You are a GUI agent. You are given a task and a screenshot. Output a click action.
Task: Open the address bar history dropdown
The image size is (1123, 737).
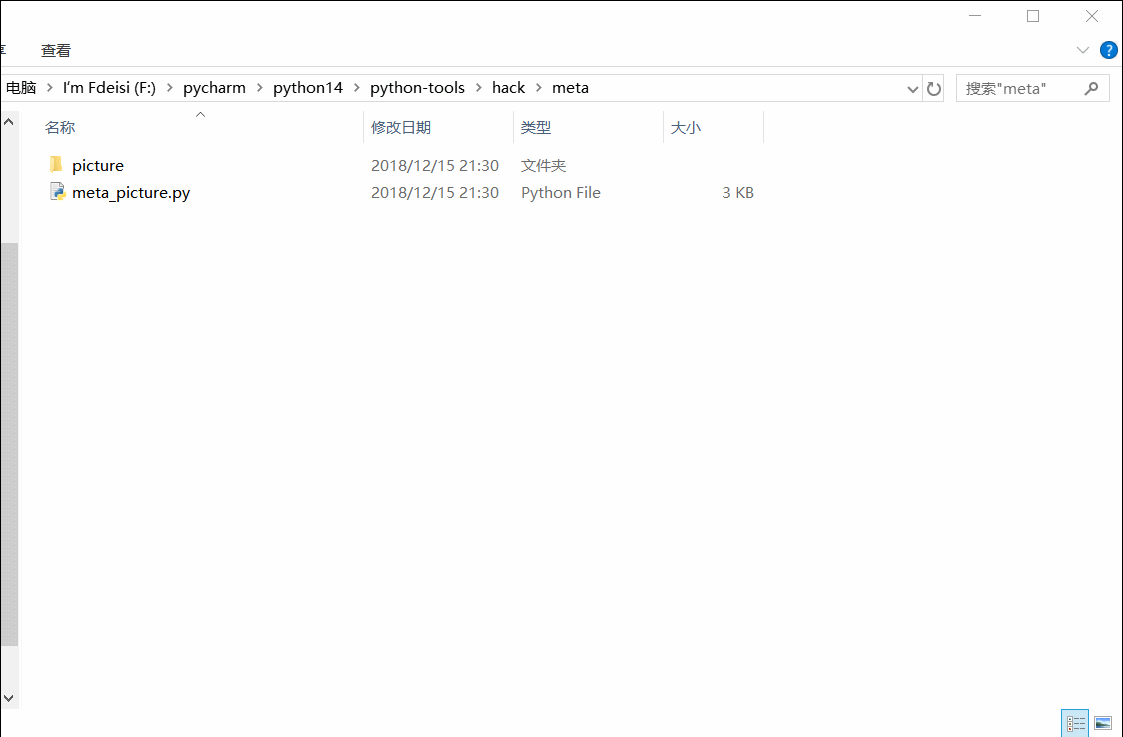(x=911, y=88)
